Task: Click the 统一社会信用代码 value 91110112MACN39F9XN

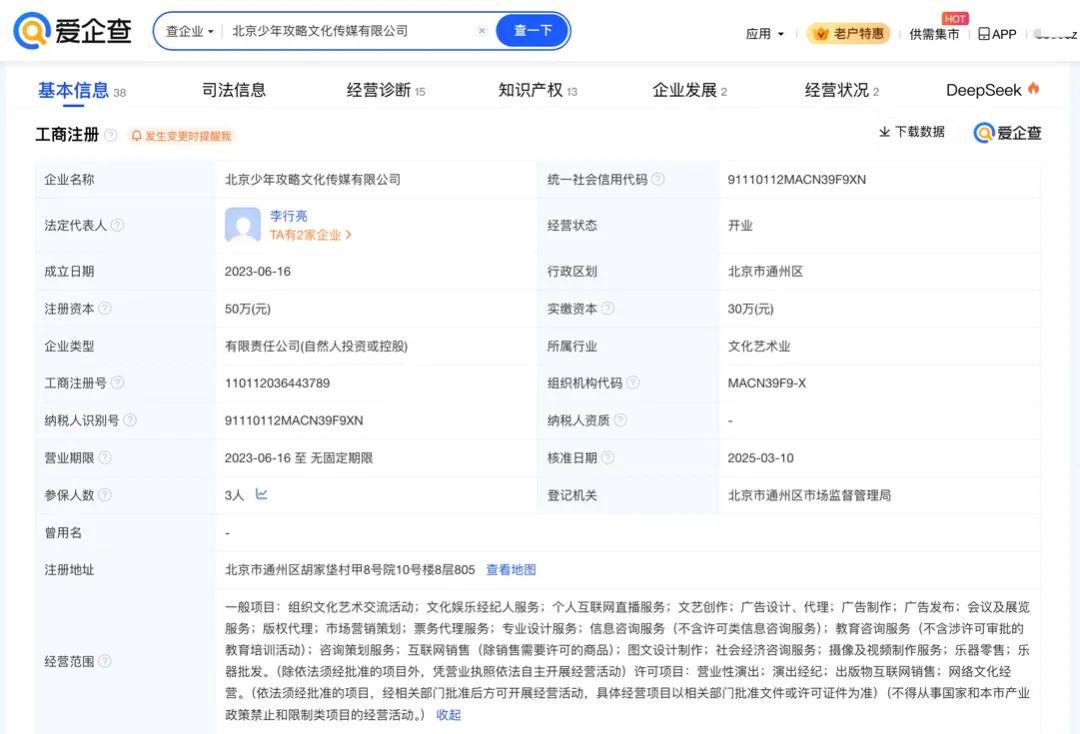Action: click(x=797, y=179)
